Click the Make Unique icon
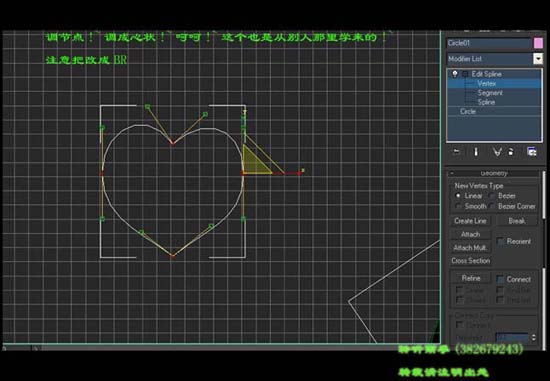Screen dimensions: 550x381 tap(497, 152)
